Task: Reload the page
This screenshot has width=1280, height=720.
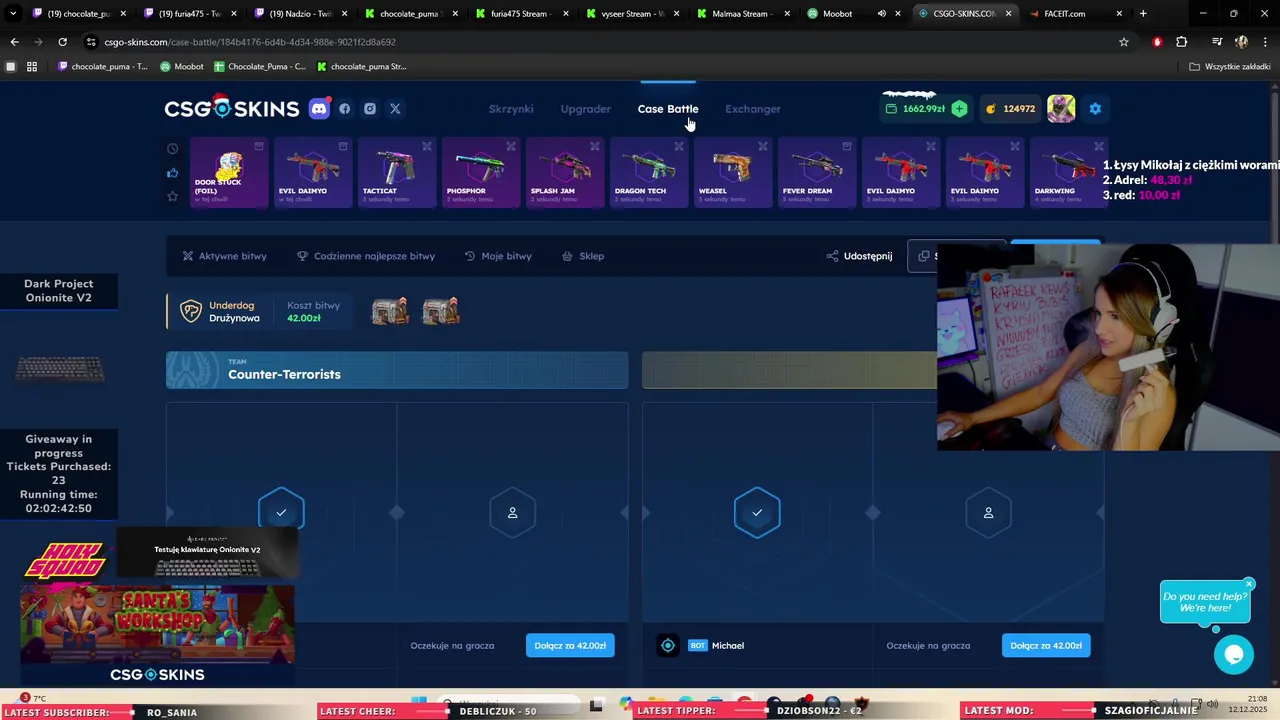Action: coord(62,42)
